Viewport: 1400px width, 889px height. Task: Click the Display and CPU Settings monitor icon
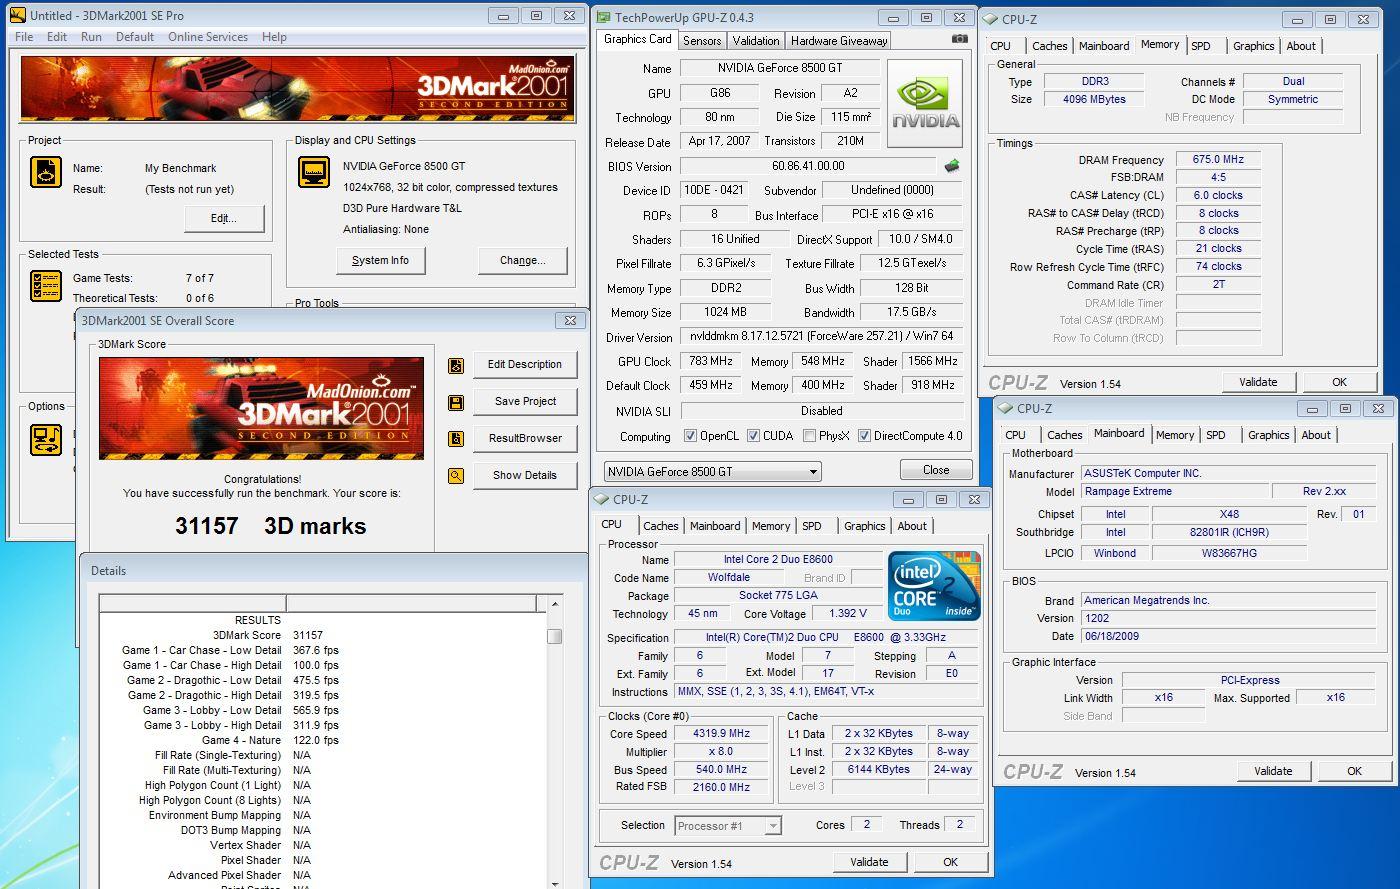point(314,172)
